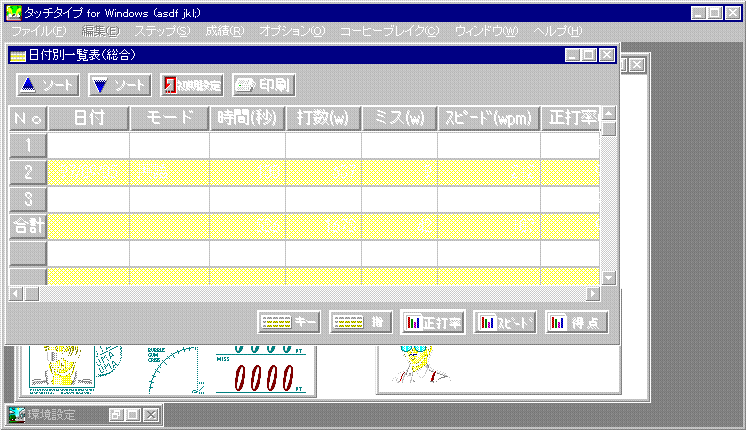Click the ascending sort button (up triangle)

click(x=48, y=85)
